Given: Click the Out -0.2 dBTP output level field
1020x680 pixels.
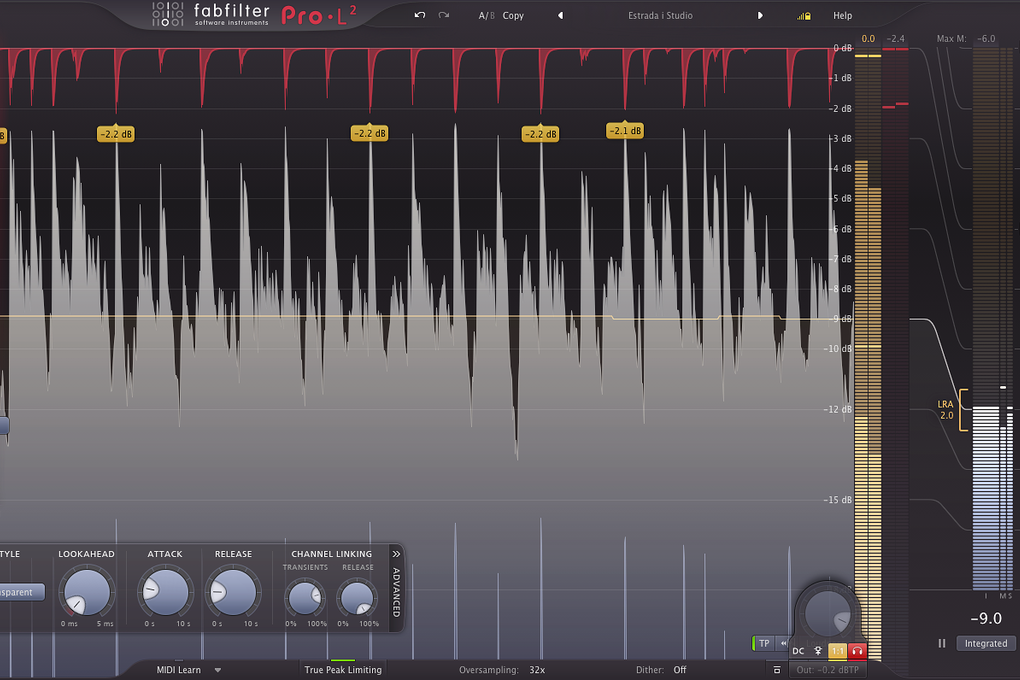Looking at the screenshot, I should (827, 670).
